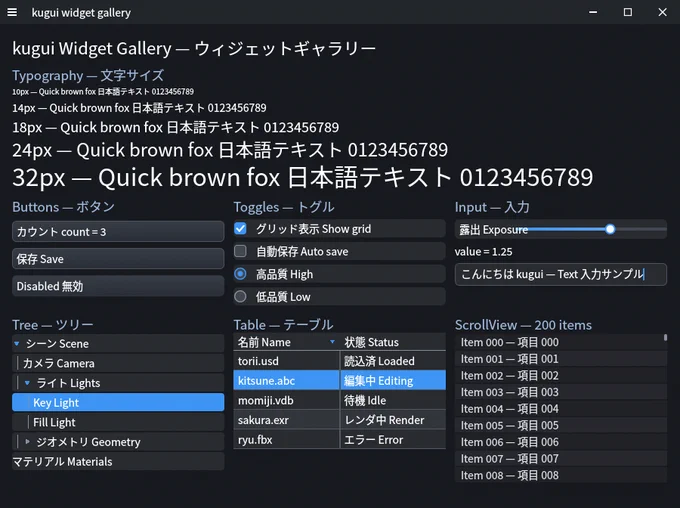
Task: Select Item 008 in the ScrollView
Action: 561,475
